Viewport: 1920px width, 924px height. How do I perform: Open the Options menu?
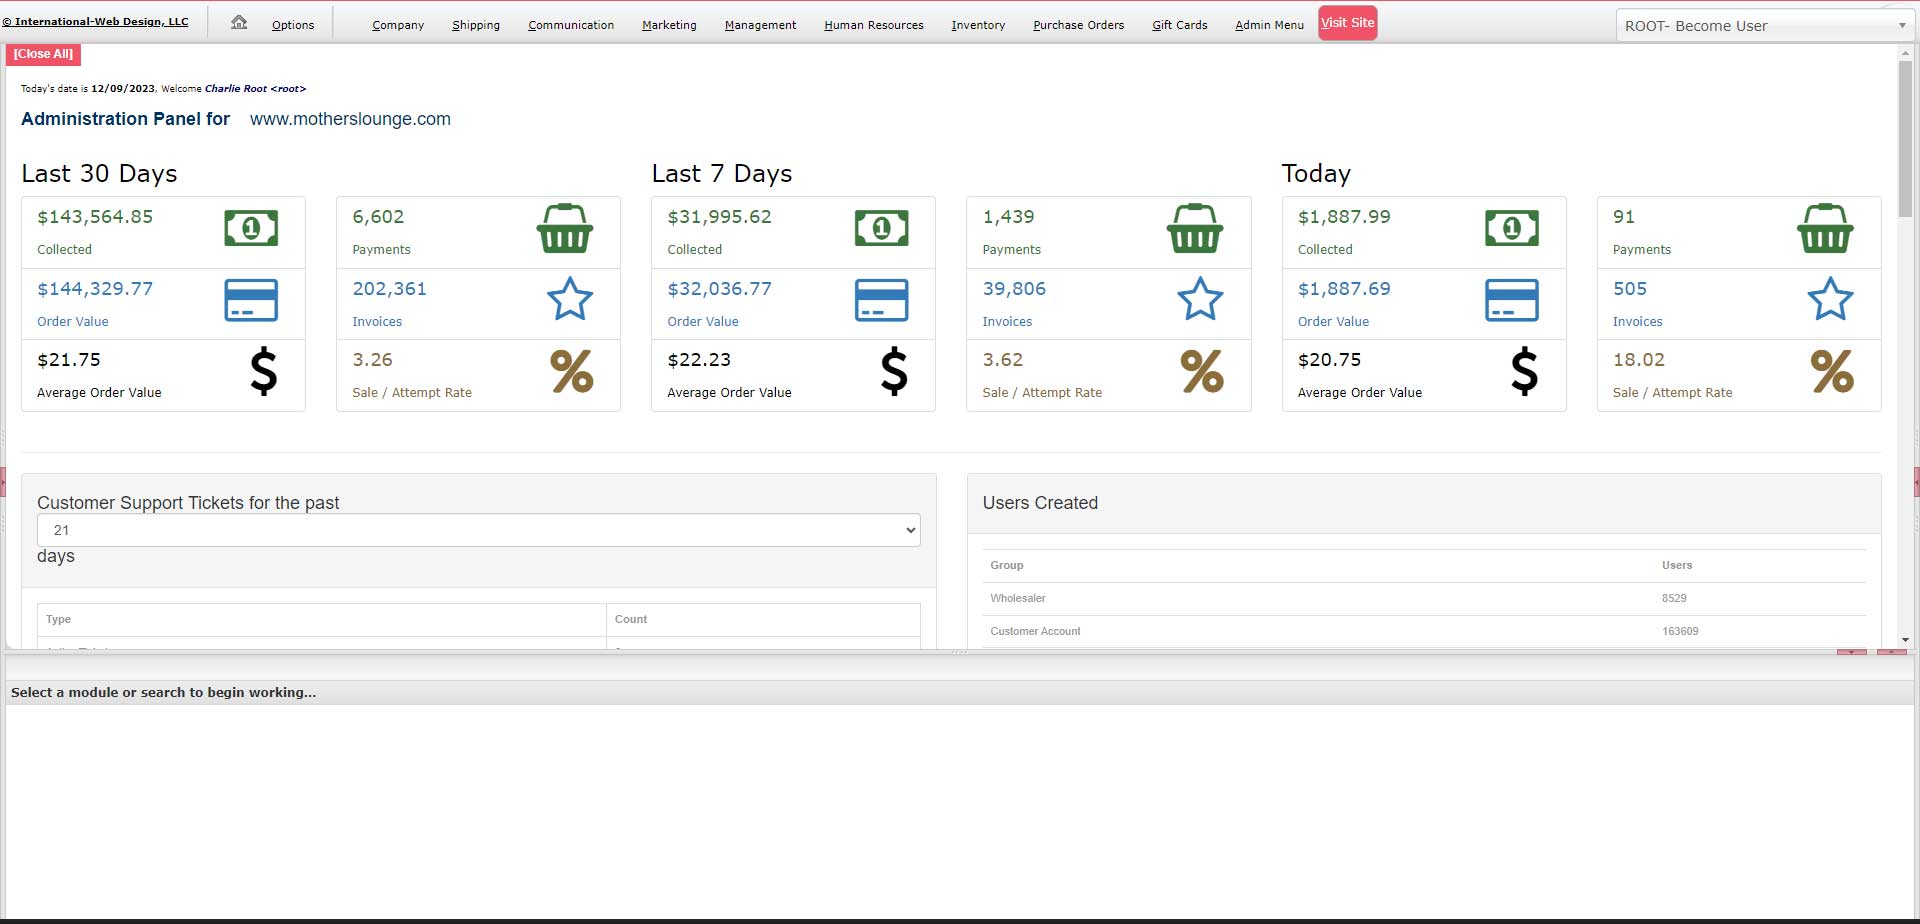click(293, 25)
